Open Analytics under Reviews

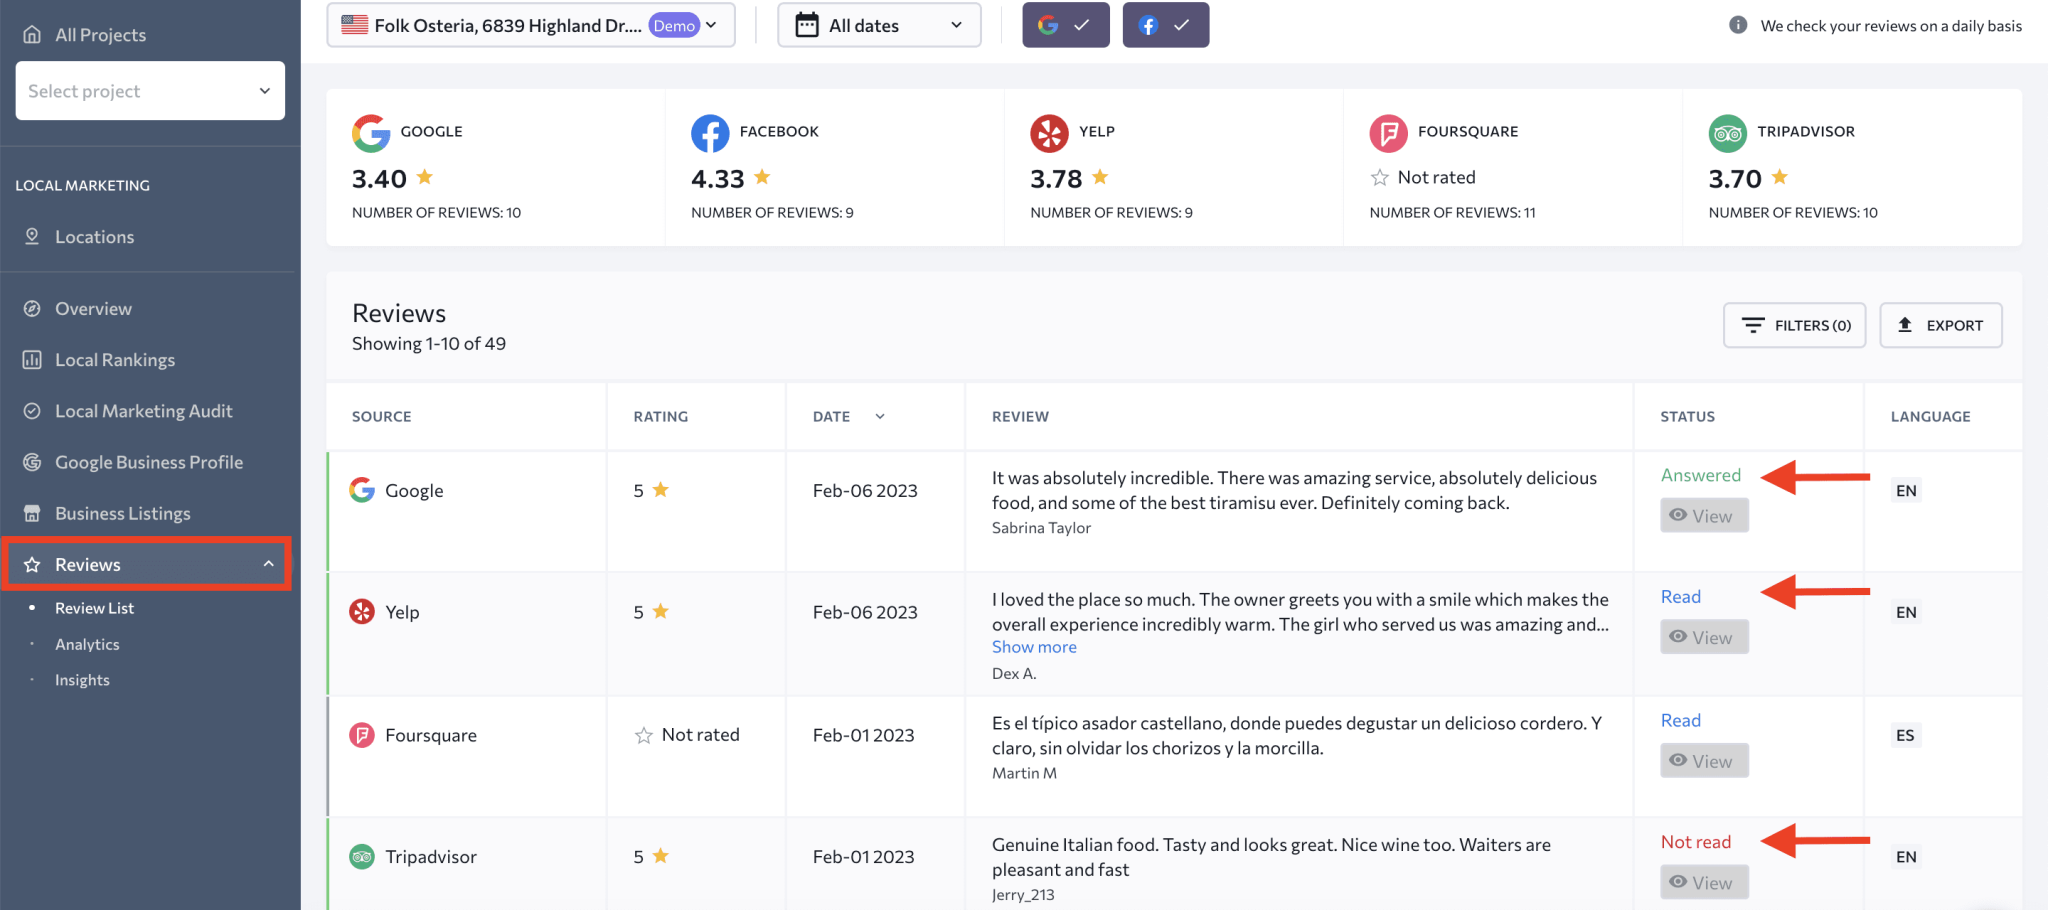tap(87, 645)
